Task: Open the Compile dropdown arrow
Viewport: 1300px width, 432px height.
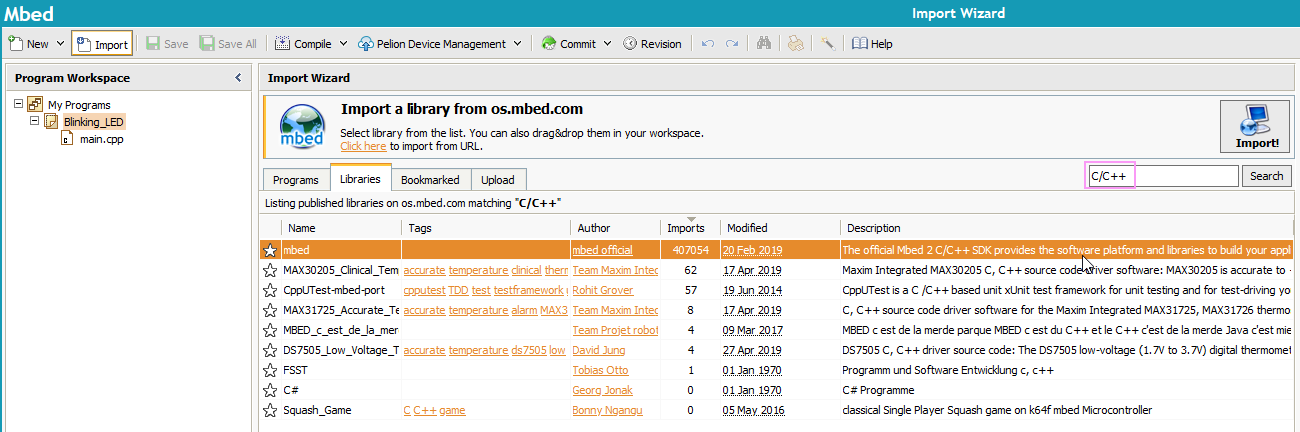Action: 343,44
